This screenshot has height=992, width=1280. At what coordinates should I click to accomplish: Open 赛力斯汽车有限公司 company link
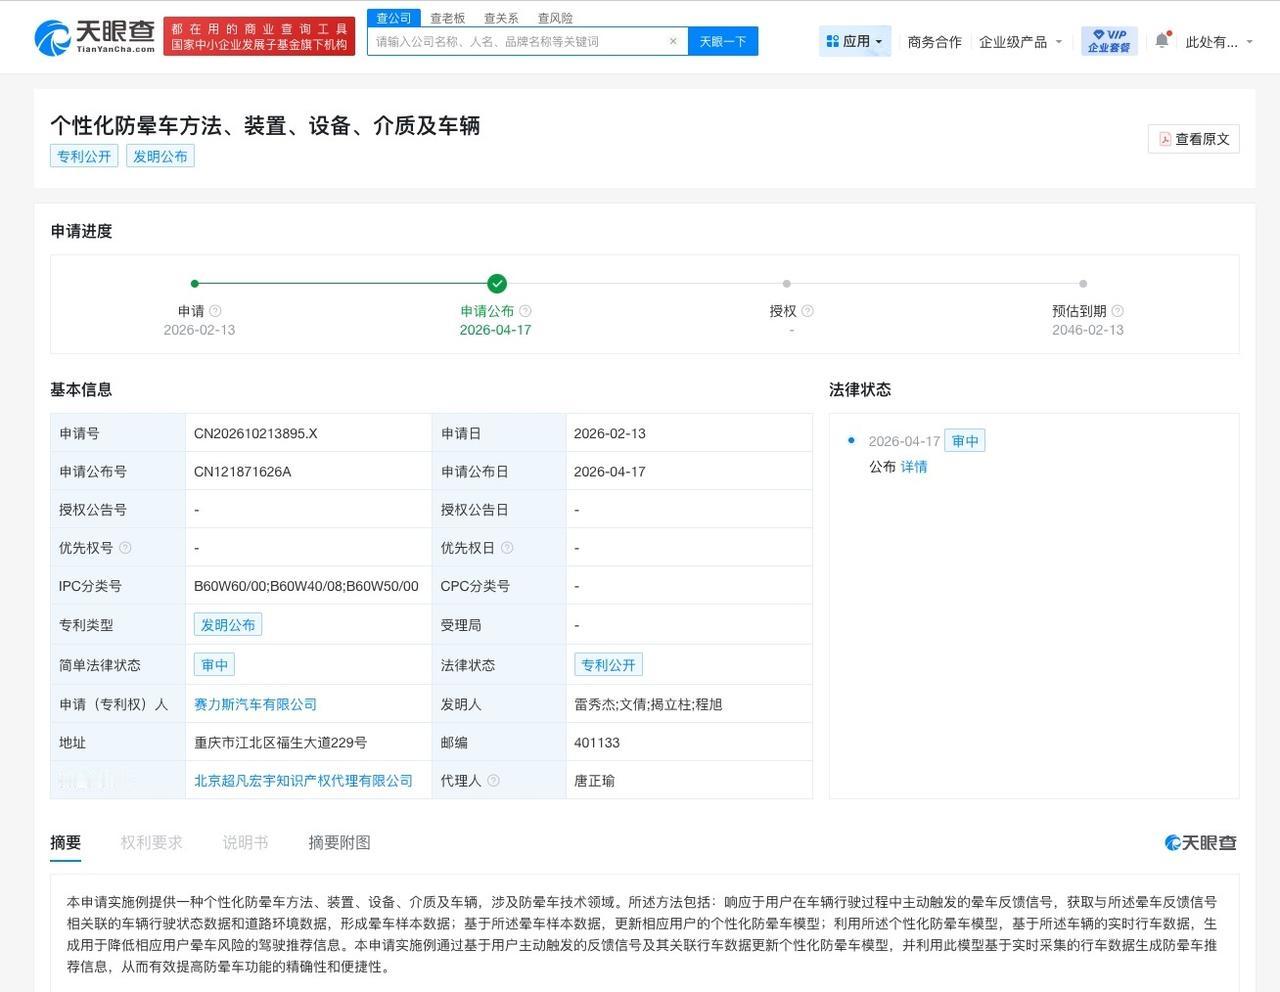(x=254, y=704)
